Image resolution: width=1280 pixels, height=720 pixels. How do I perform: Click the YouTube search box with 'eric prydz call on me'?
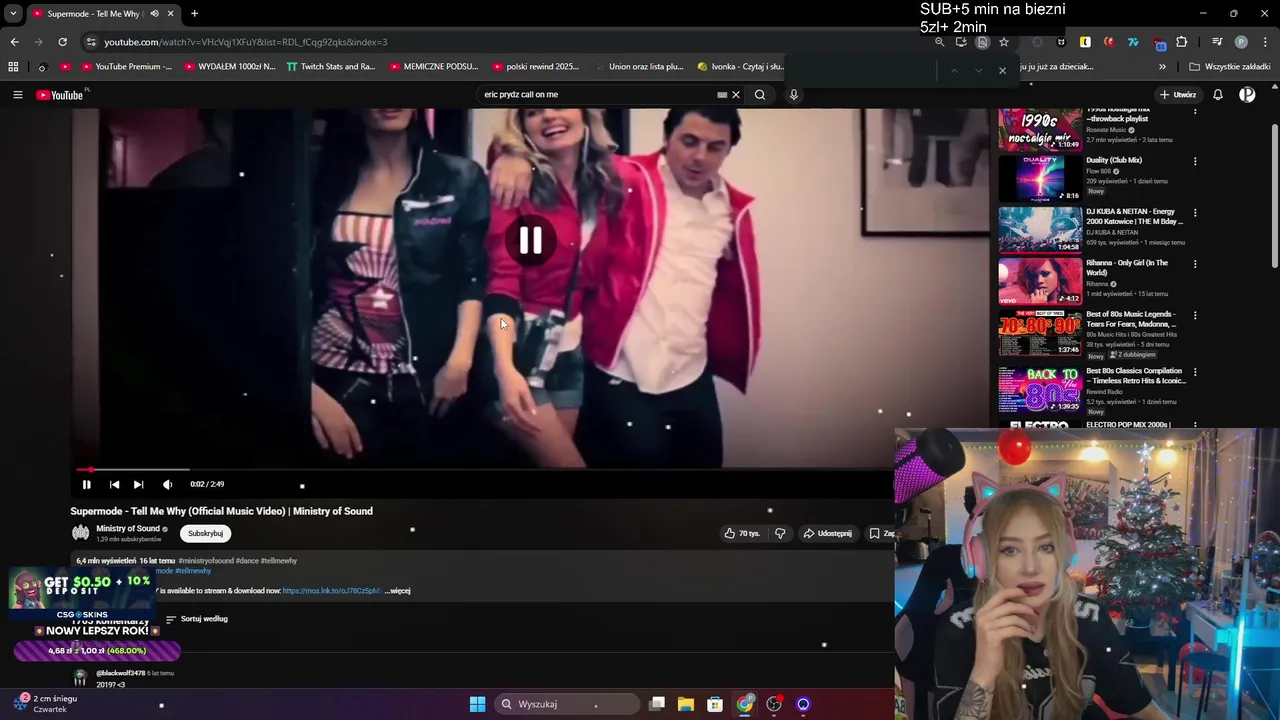pos(598,95)
